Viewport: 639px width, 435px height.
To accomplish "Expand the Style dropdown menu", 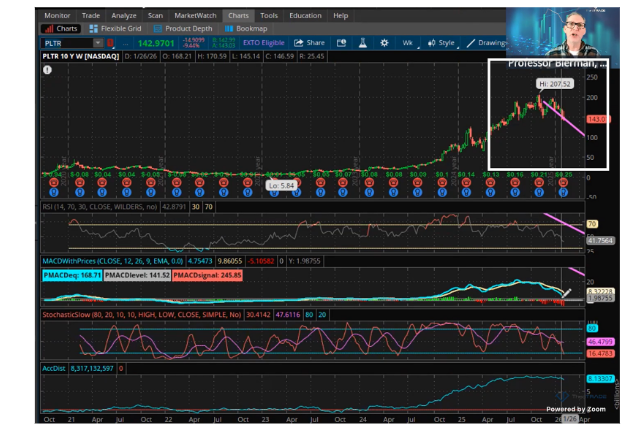I will 442,43.
